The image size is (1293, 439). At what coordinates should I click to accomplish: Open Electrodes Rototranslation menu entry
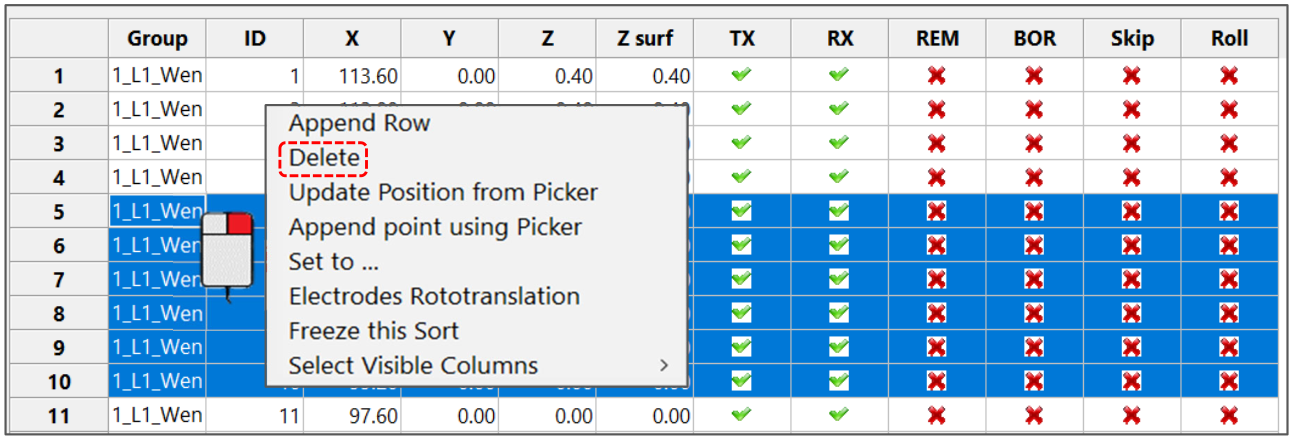pyautogui.click(x=434, y=297)
